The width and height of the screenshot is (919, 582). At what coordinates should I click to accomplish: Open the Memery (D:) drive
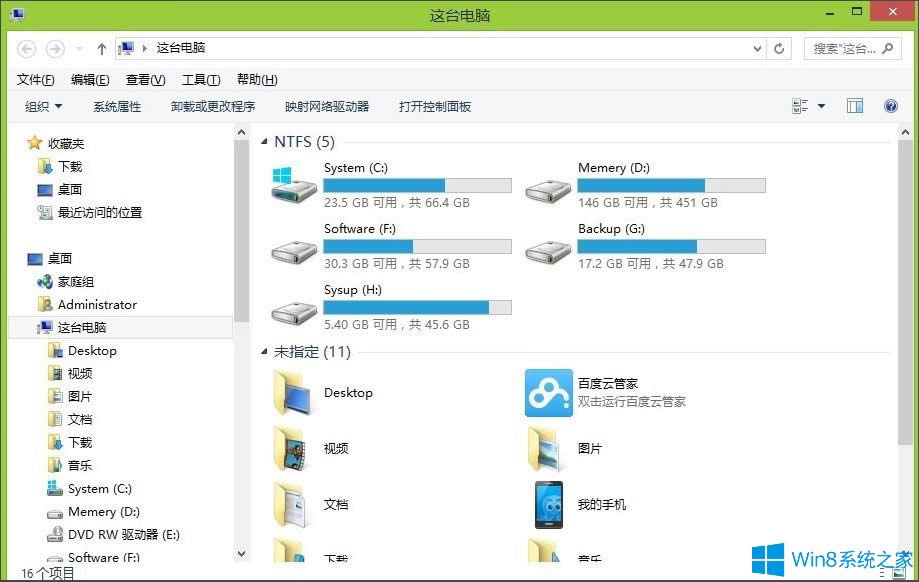(613, 168)
